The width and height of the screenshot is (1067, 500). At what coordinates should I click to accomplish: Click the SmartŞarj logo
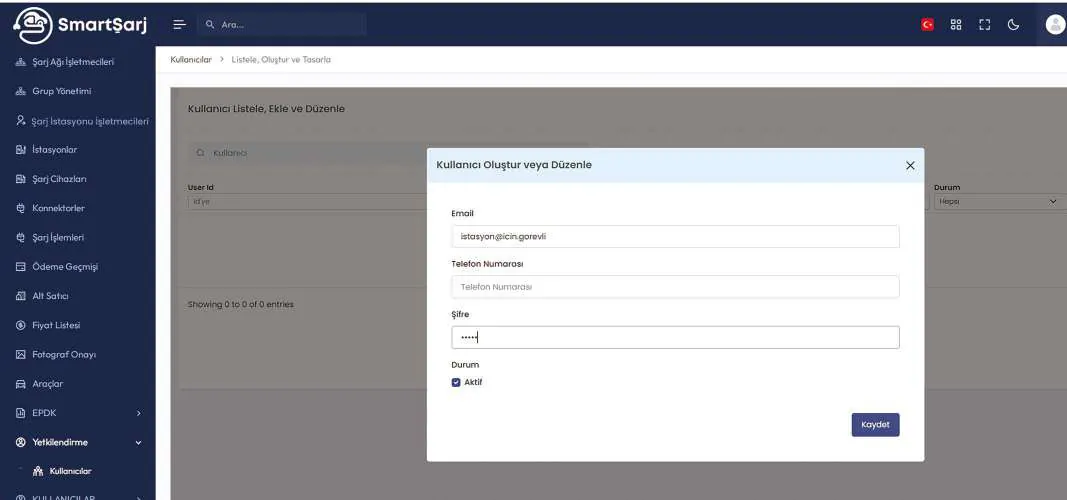(x=80, y=24)
